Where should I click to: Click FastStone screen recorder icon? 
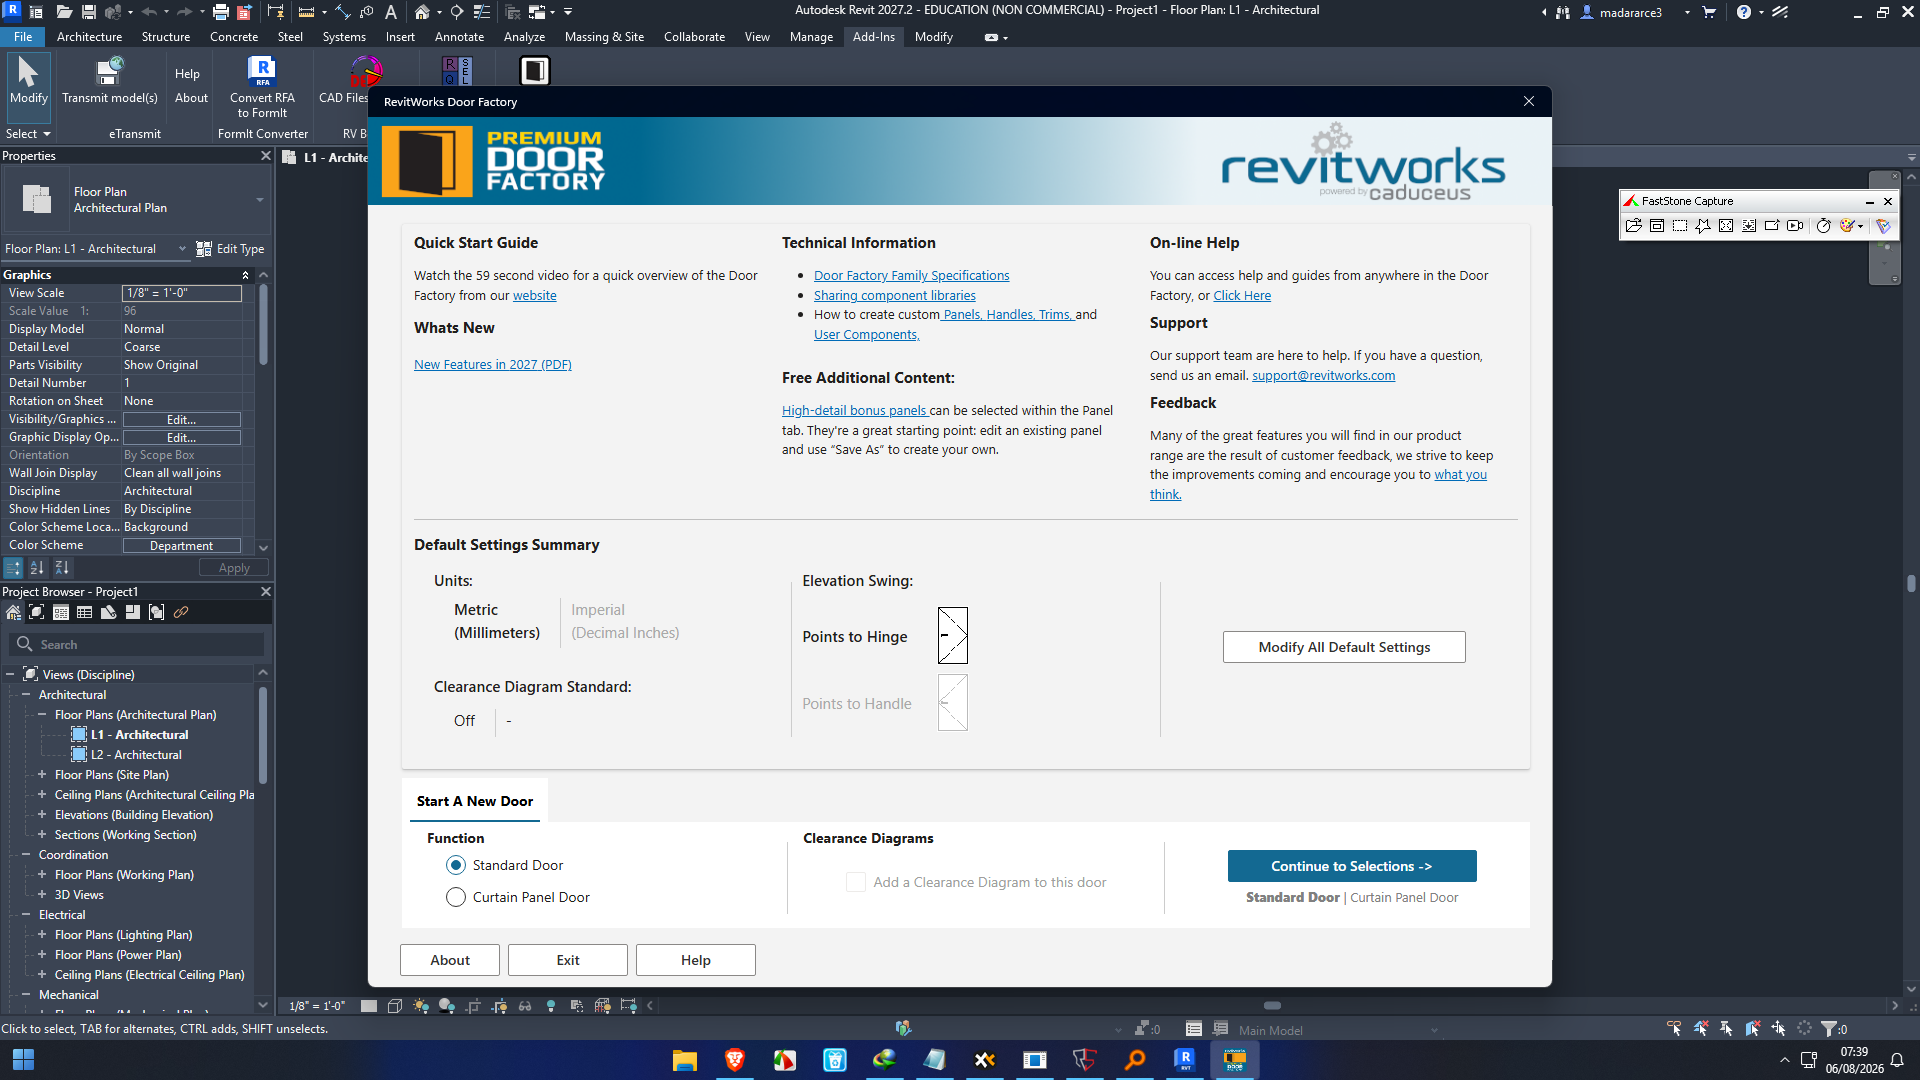(x=1795, y=226)
